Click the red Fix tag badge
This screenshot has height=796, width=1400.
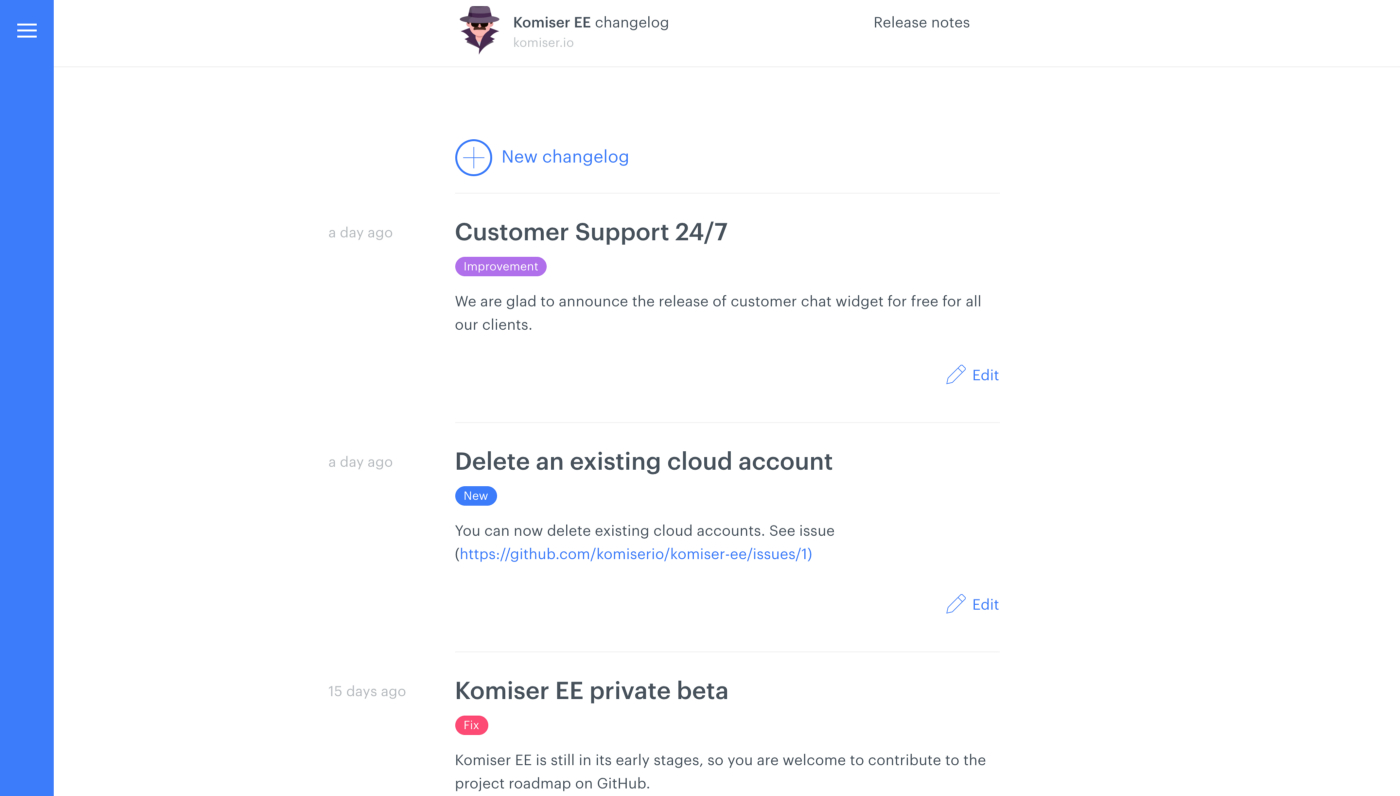tap(471, 725)
